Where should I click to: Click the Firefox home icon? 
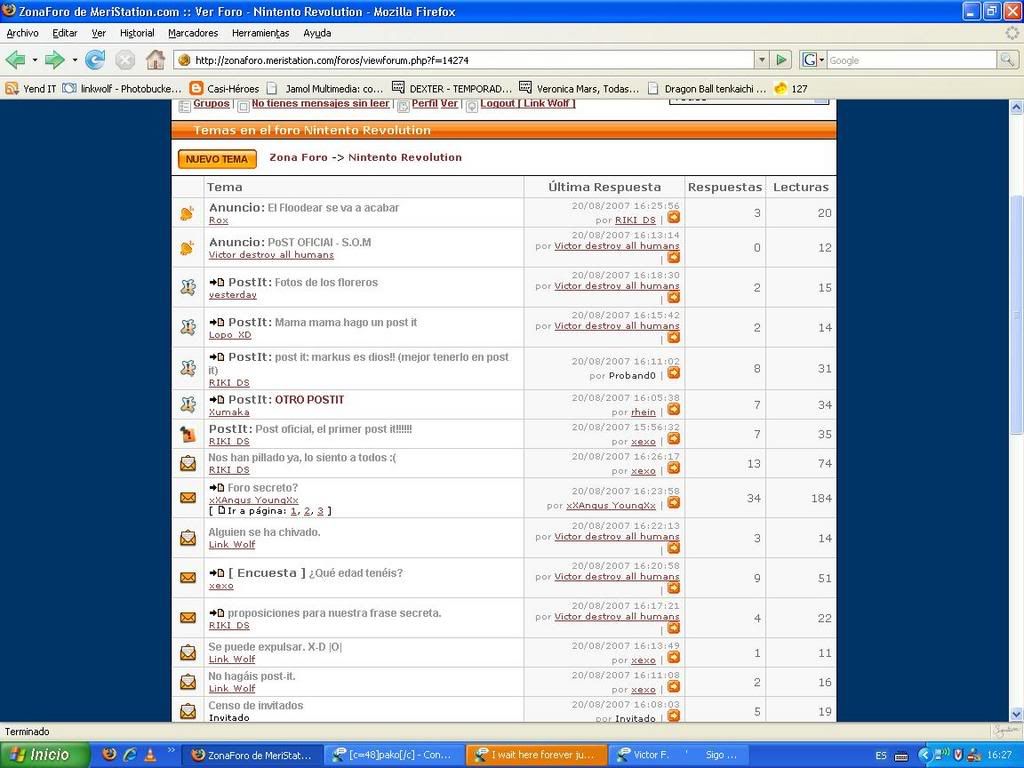(x=155, y=60)
